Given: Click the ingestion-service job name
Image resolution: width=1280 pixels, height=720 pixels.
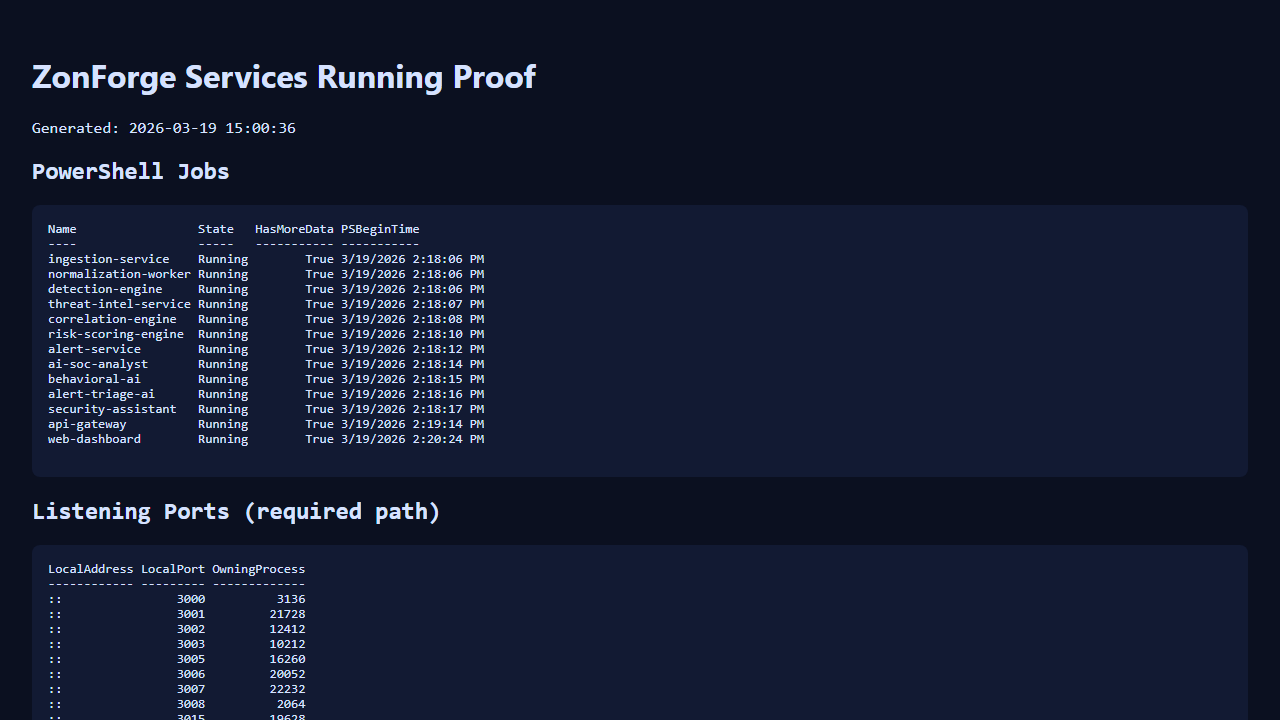Looking at the screenshot, I should click(109, 259).
